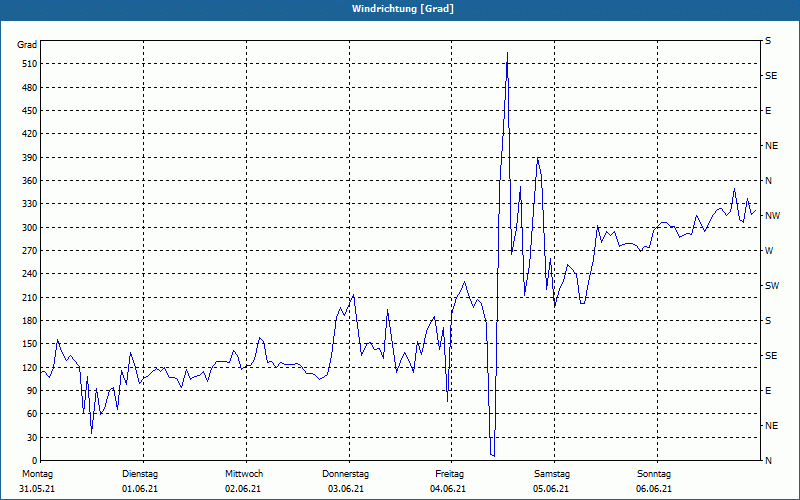Click the 'NE' compass label next to 420
Image resolution: width=800 pixels, height=500 pixels.
tap(771, 146)
